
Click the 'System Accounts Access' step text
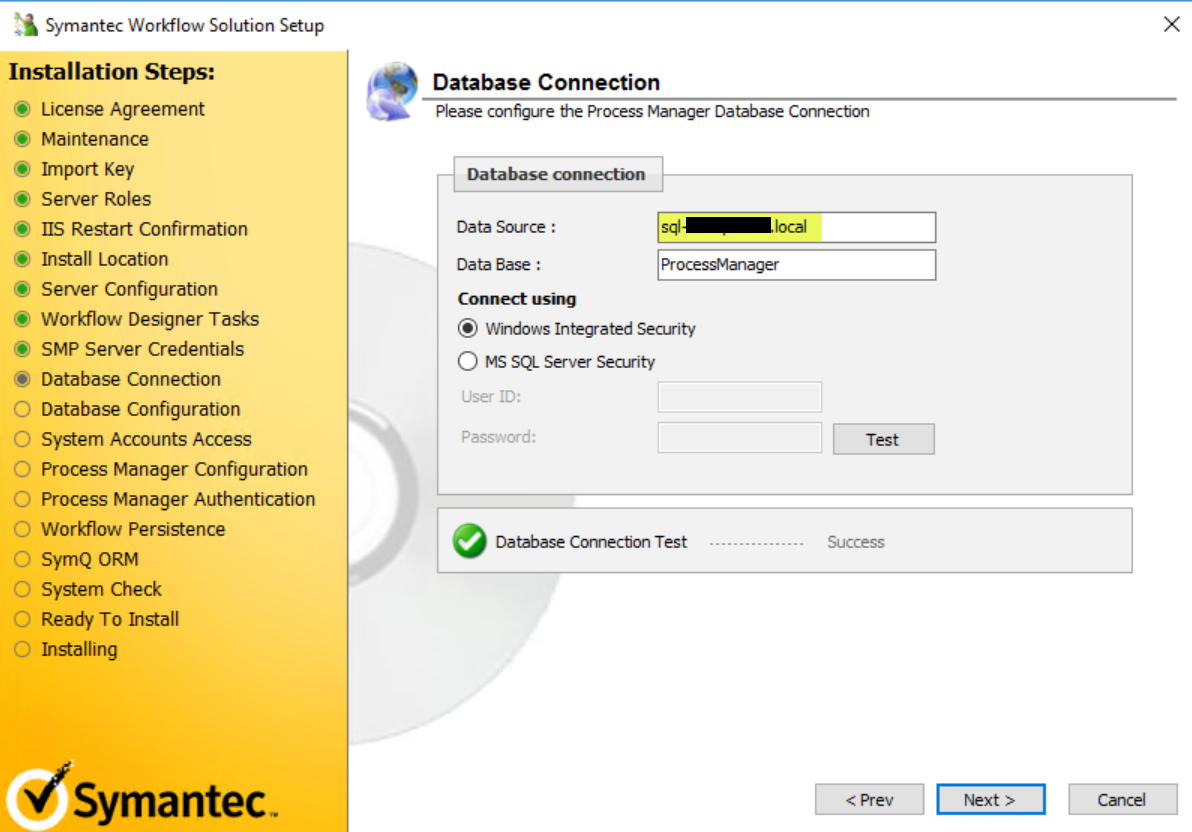coord(146,440)
